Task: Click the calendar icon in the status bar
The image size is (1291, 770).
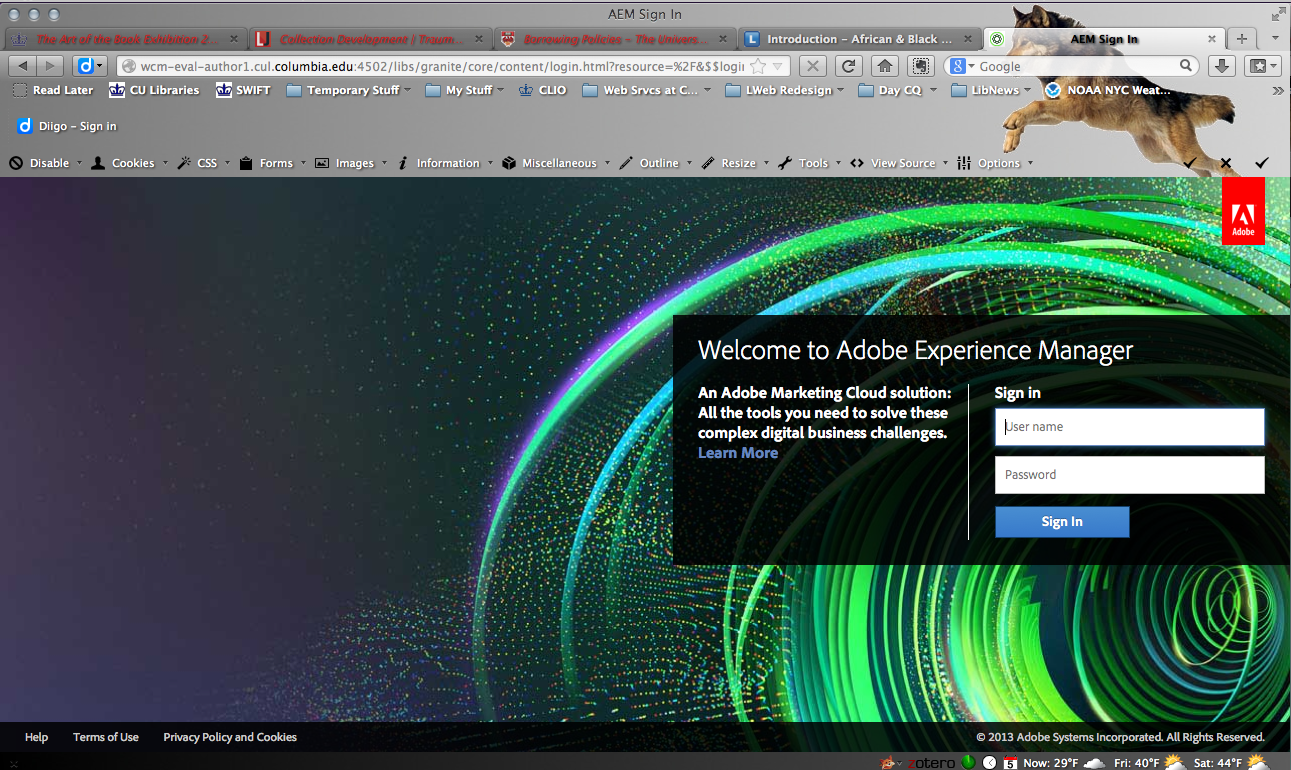Action: (x=1011, y=763)
